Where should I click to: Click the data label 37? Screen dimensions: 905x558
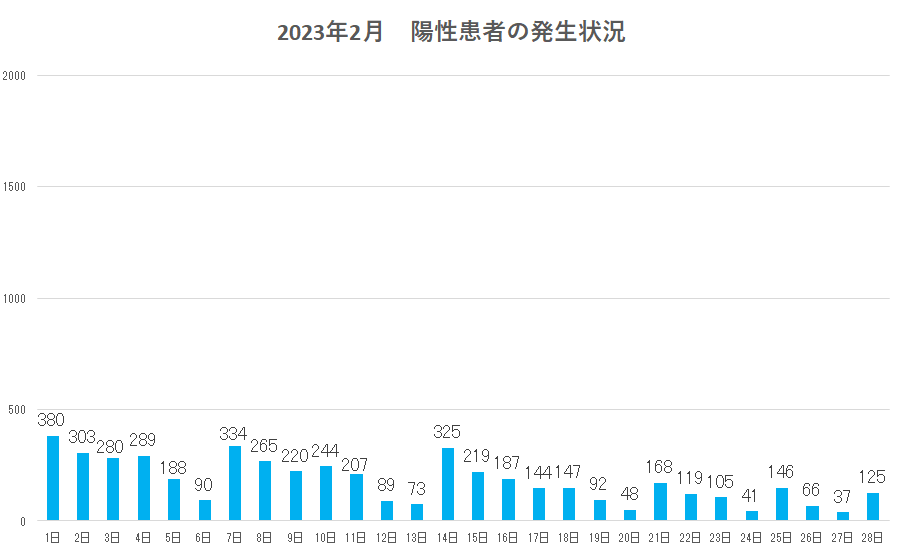click(842, 496)
